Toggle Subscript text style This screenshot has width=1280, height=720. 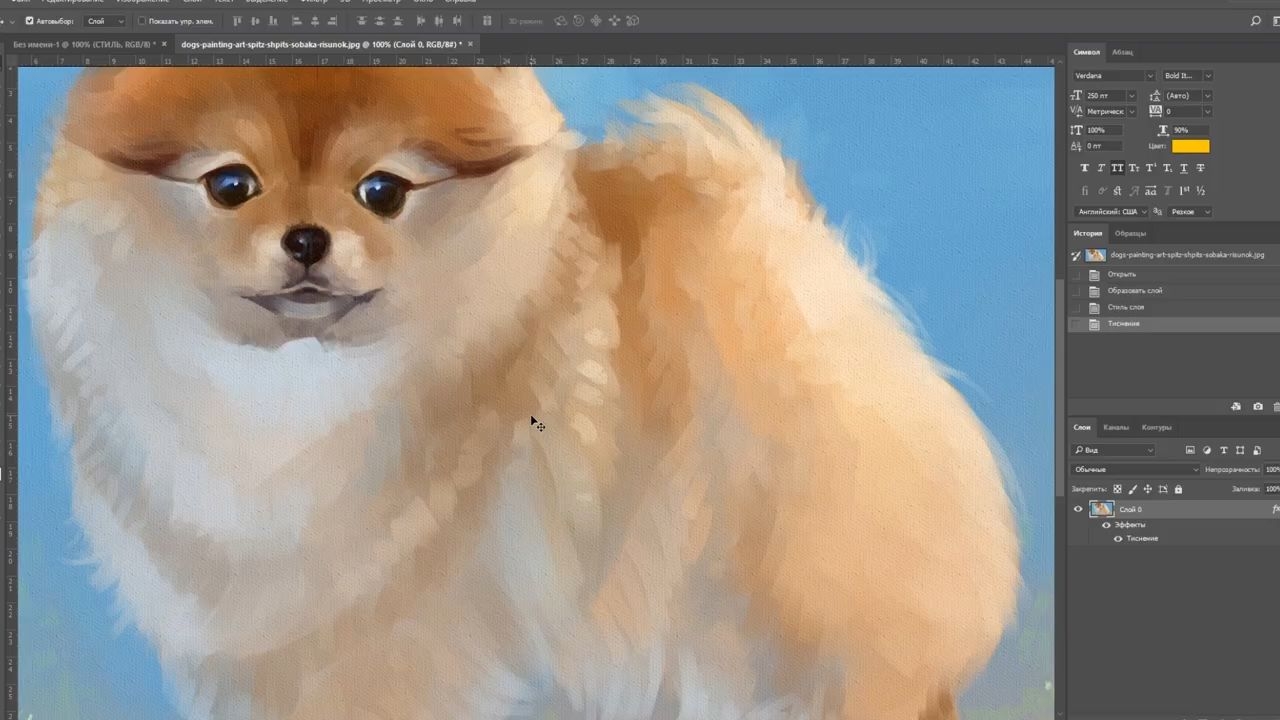pos(1167,168)
